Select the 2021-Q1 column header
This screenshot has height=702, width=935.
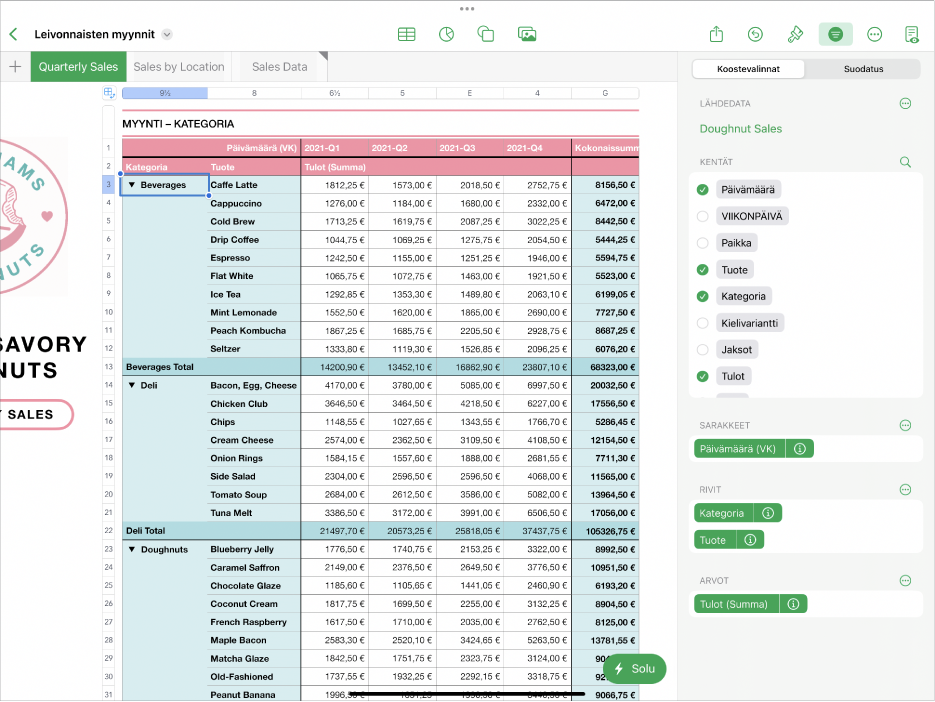[x=335, y=148]
